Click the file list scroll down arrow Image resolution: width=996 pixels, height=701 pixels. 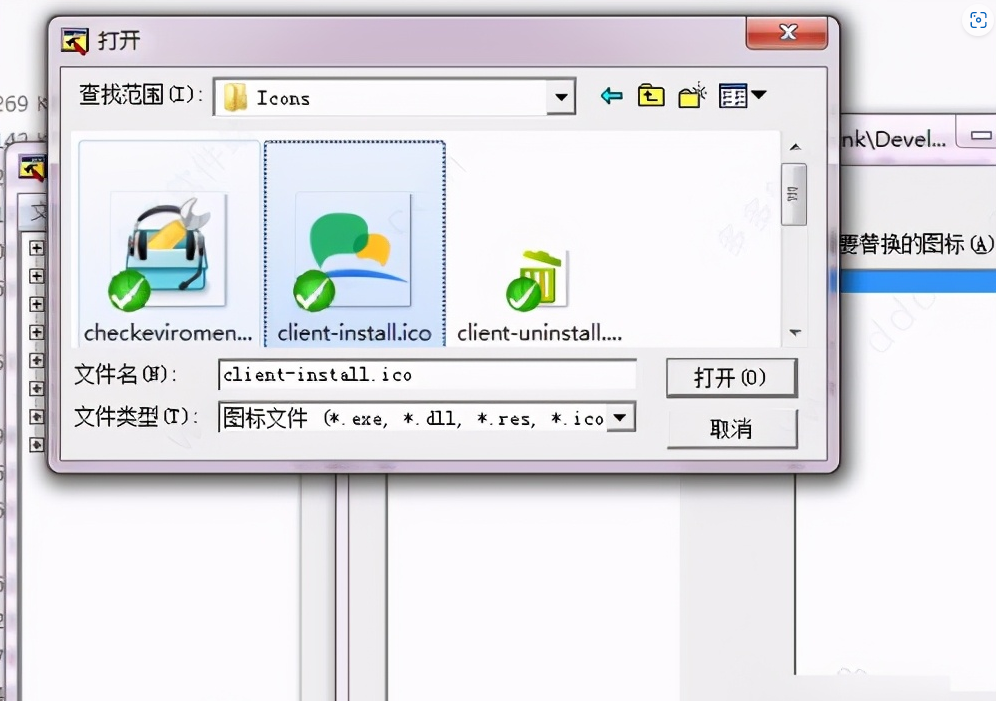coord(795,332)
